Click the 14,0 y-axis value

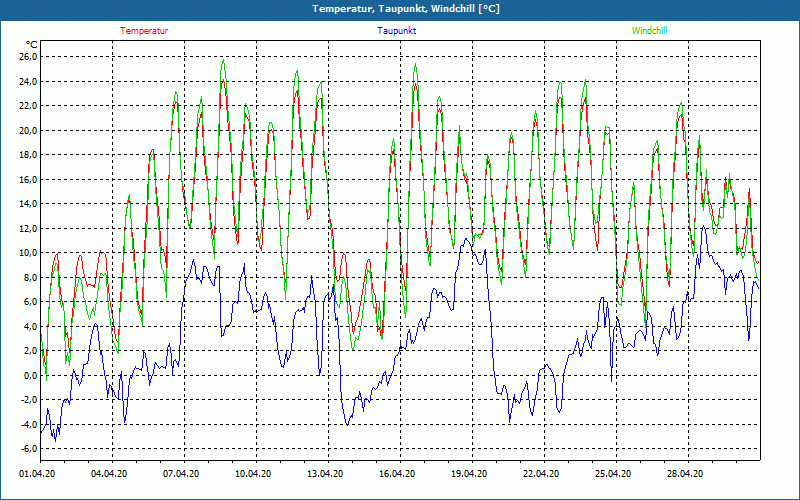28,204
